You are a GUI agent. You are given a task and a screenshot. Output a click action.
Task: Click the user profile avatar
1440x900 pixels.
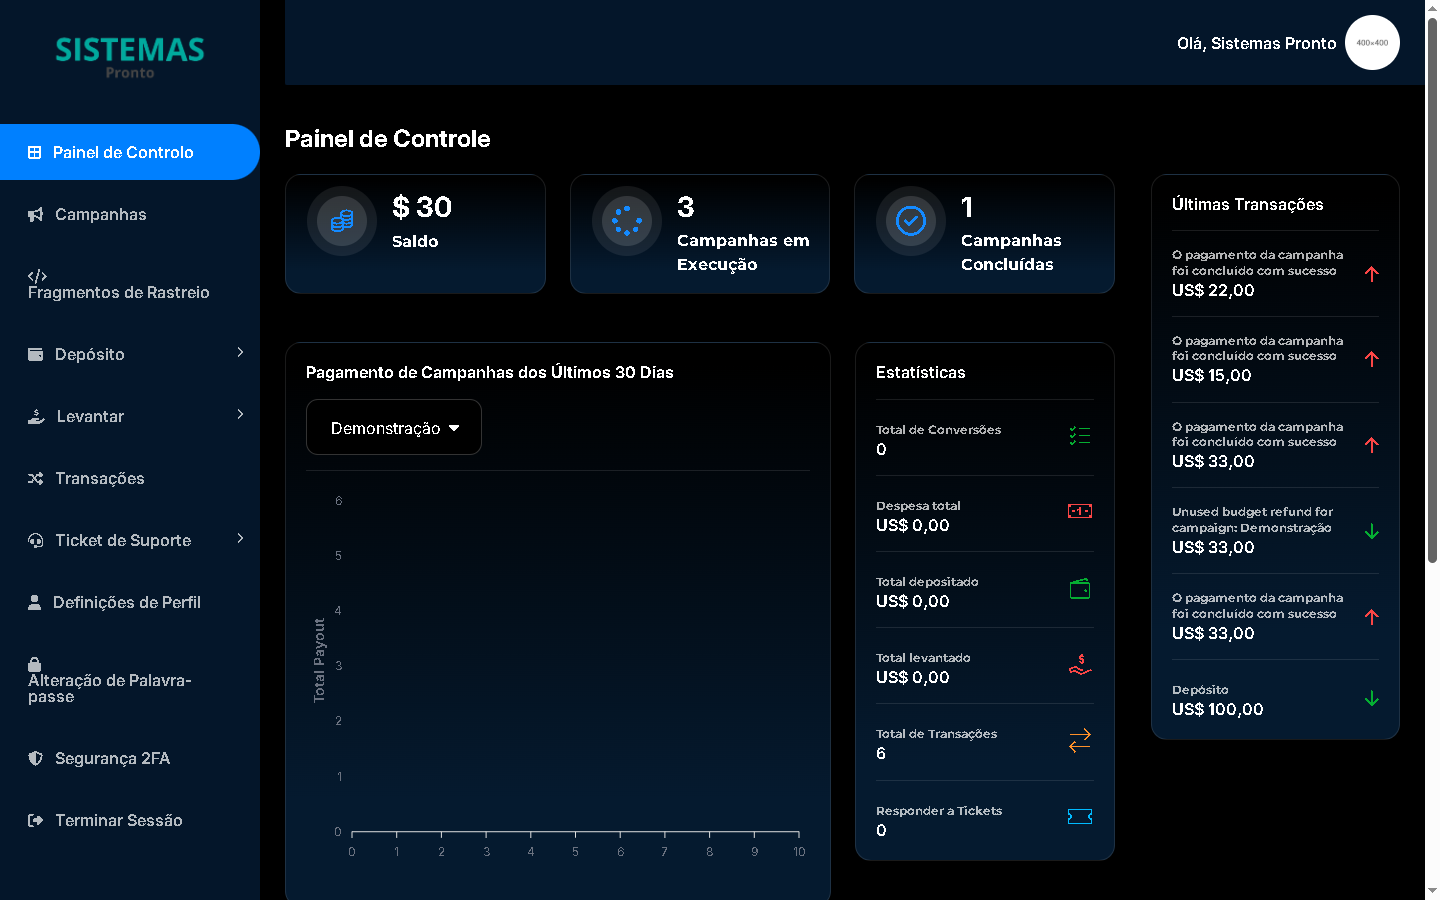click(1372, 43)
